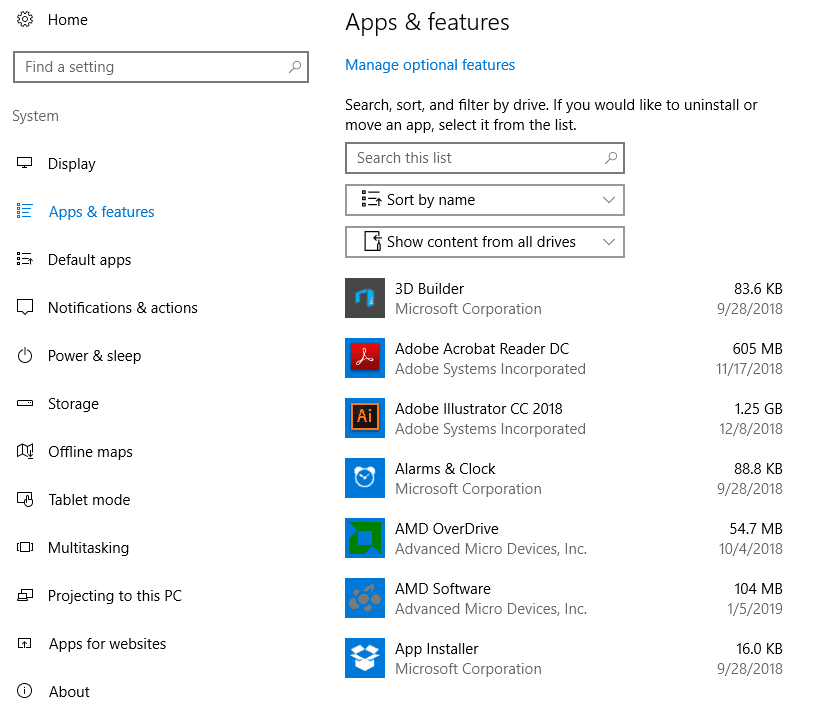828x721 pixels.
Task: Click the Home gear icon
Action: pos(25,20)
